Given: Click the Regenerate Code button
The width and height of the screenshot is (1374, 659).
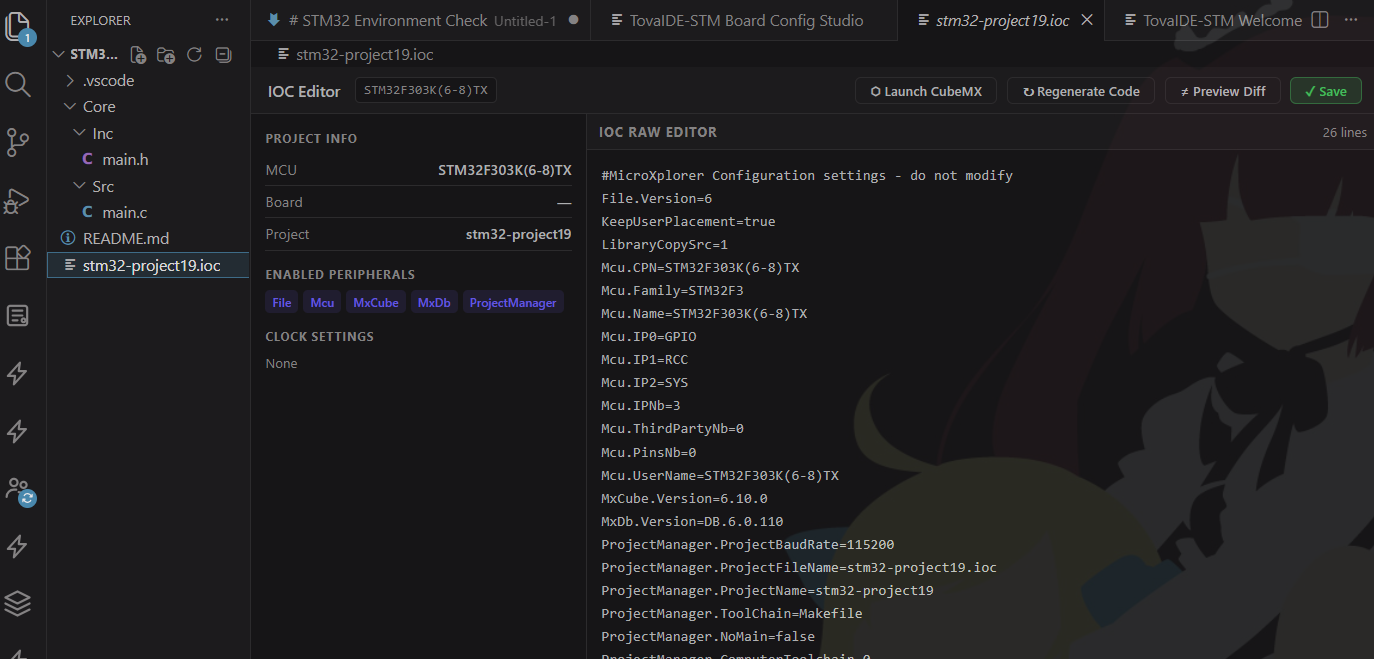Looking at the screenshot, I should tap(1080, 91).
